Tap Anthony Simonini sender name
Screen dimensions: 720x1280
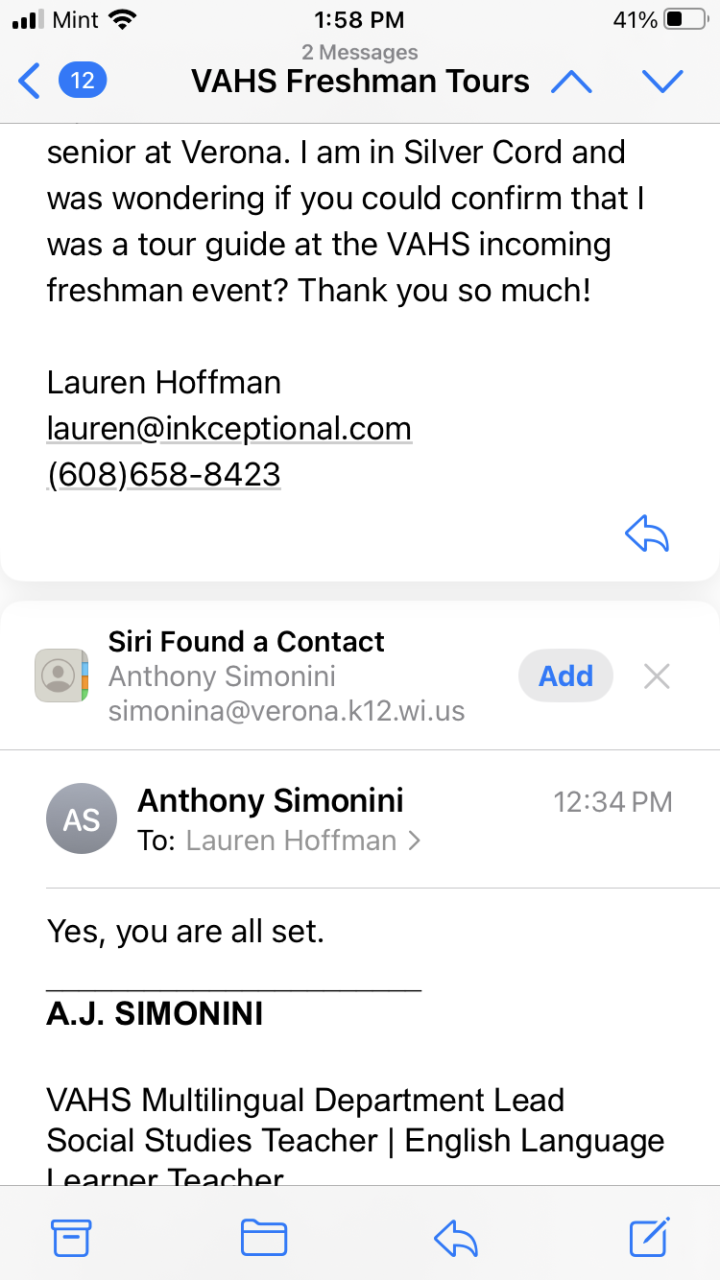click(x=270, y=800)
